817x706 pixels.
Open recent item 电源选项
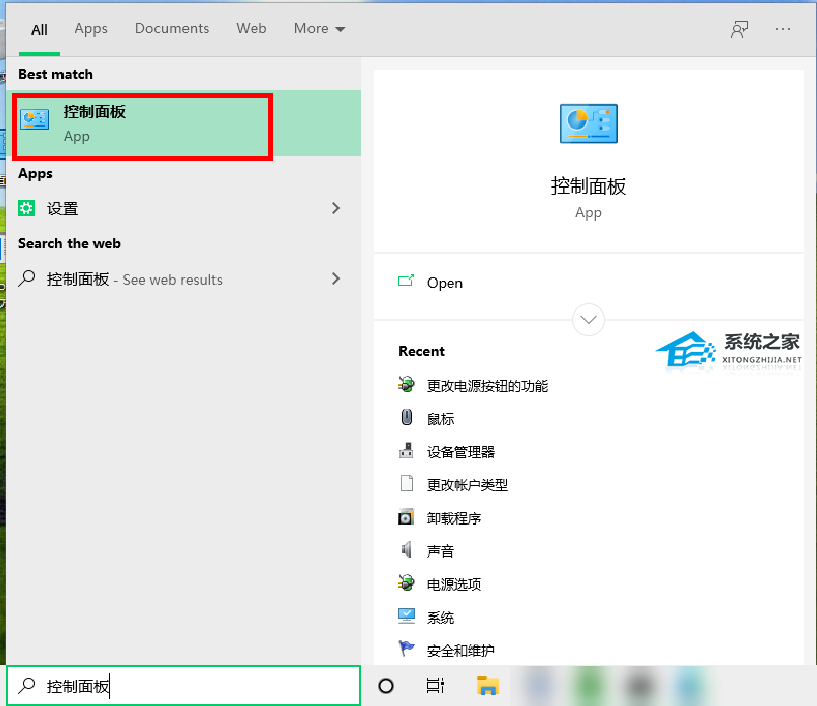(x=454, y=585)
